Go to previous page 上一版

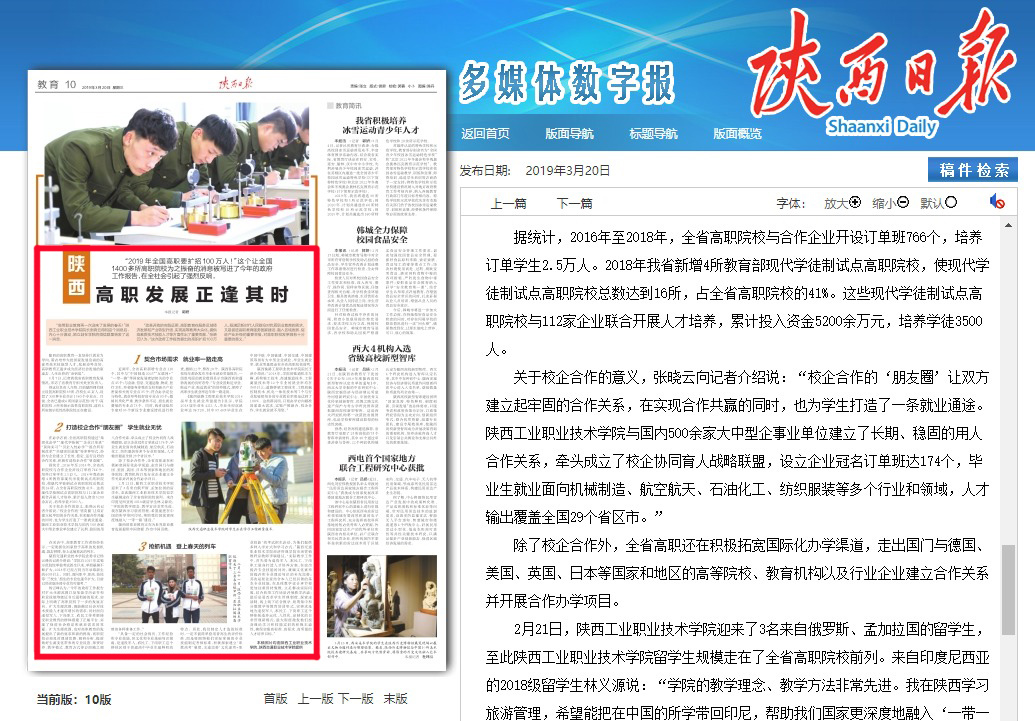point(314,698)
